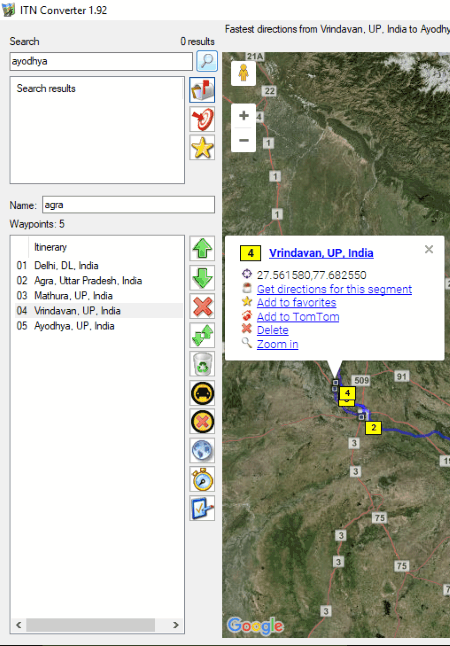450x646 pixels.
Task: Select waypoint 02 Agra, Uttar Pradesh
Action: [x=98, y=281]
